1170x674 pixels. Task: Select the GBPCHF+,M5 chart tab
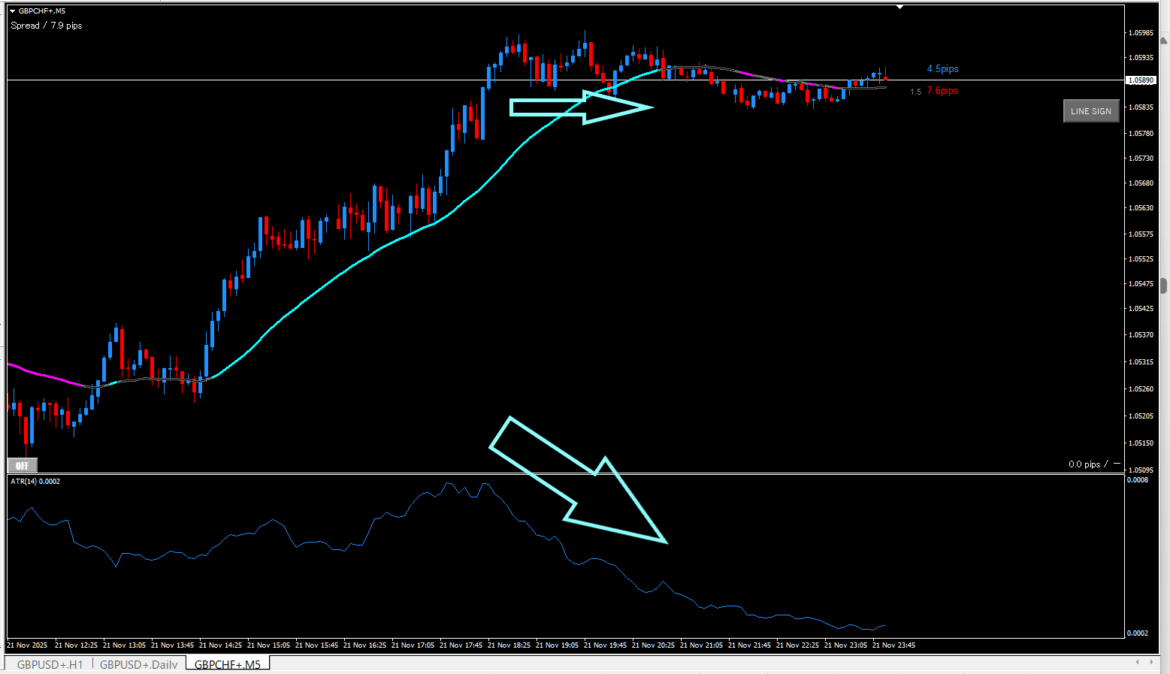click(227, 664)
